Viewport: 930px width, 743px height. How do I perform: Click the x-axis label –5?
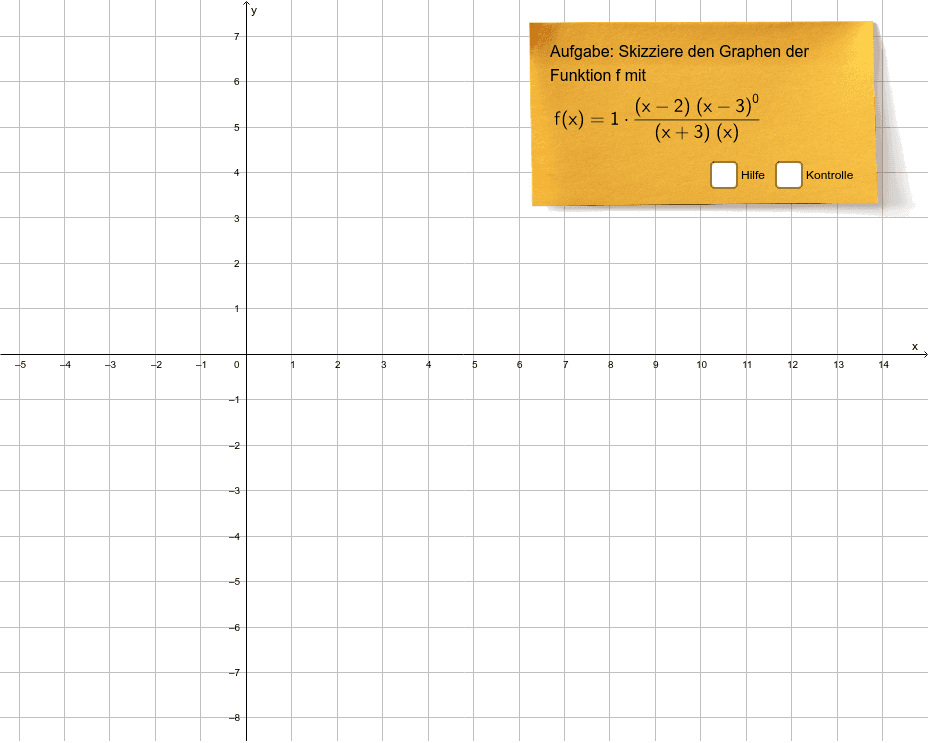coord(20,365)
